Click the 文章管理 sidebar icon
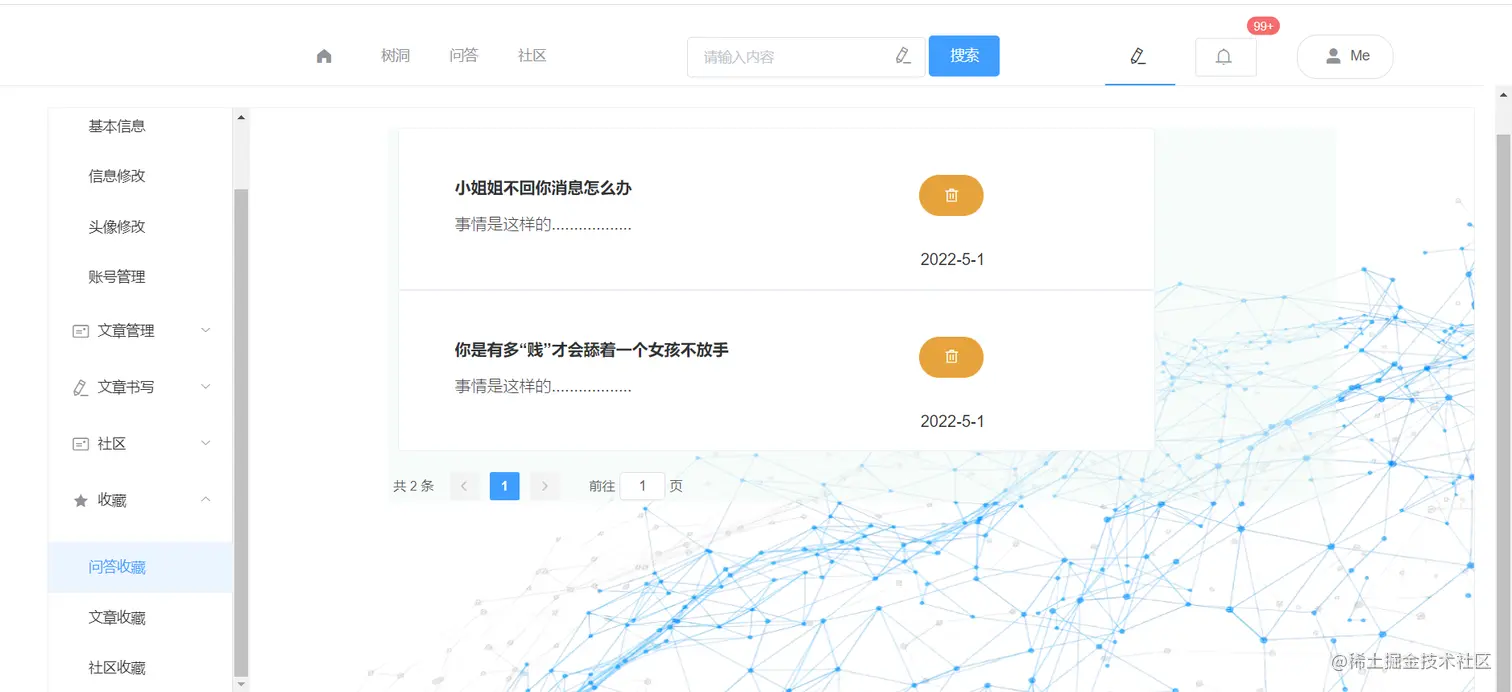The width and height of the screenshot is (1512, 692). [x=80, y=330]
